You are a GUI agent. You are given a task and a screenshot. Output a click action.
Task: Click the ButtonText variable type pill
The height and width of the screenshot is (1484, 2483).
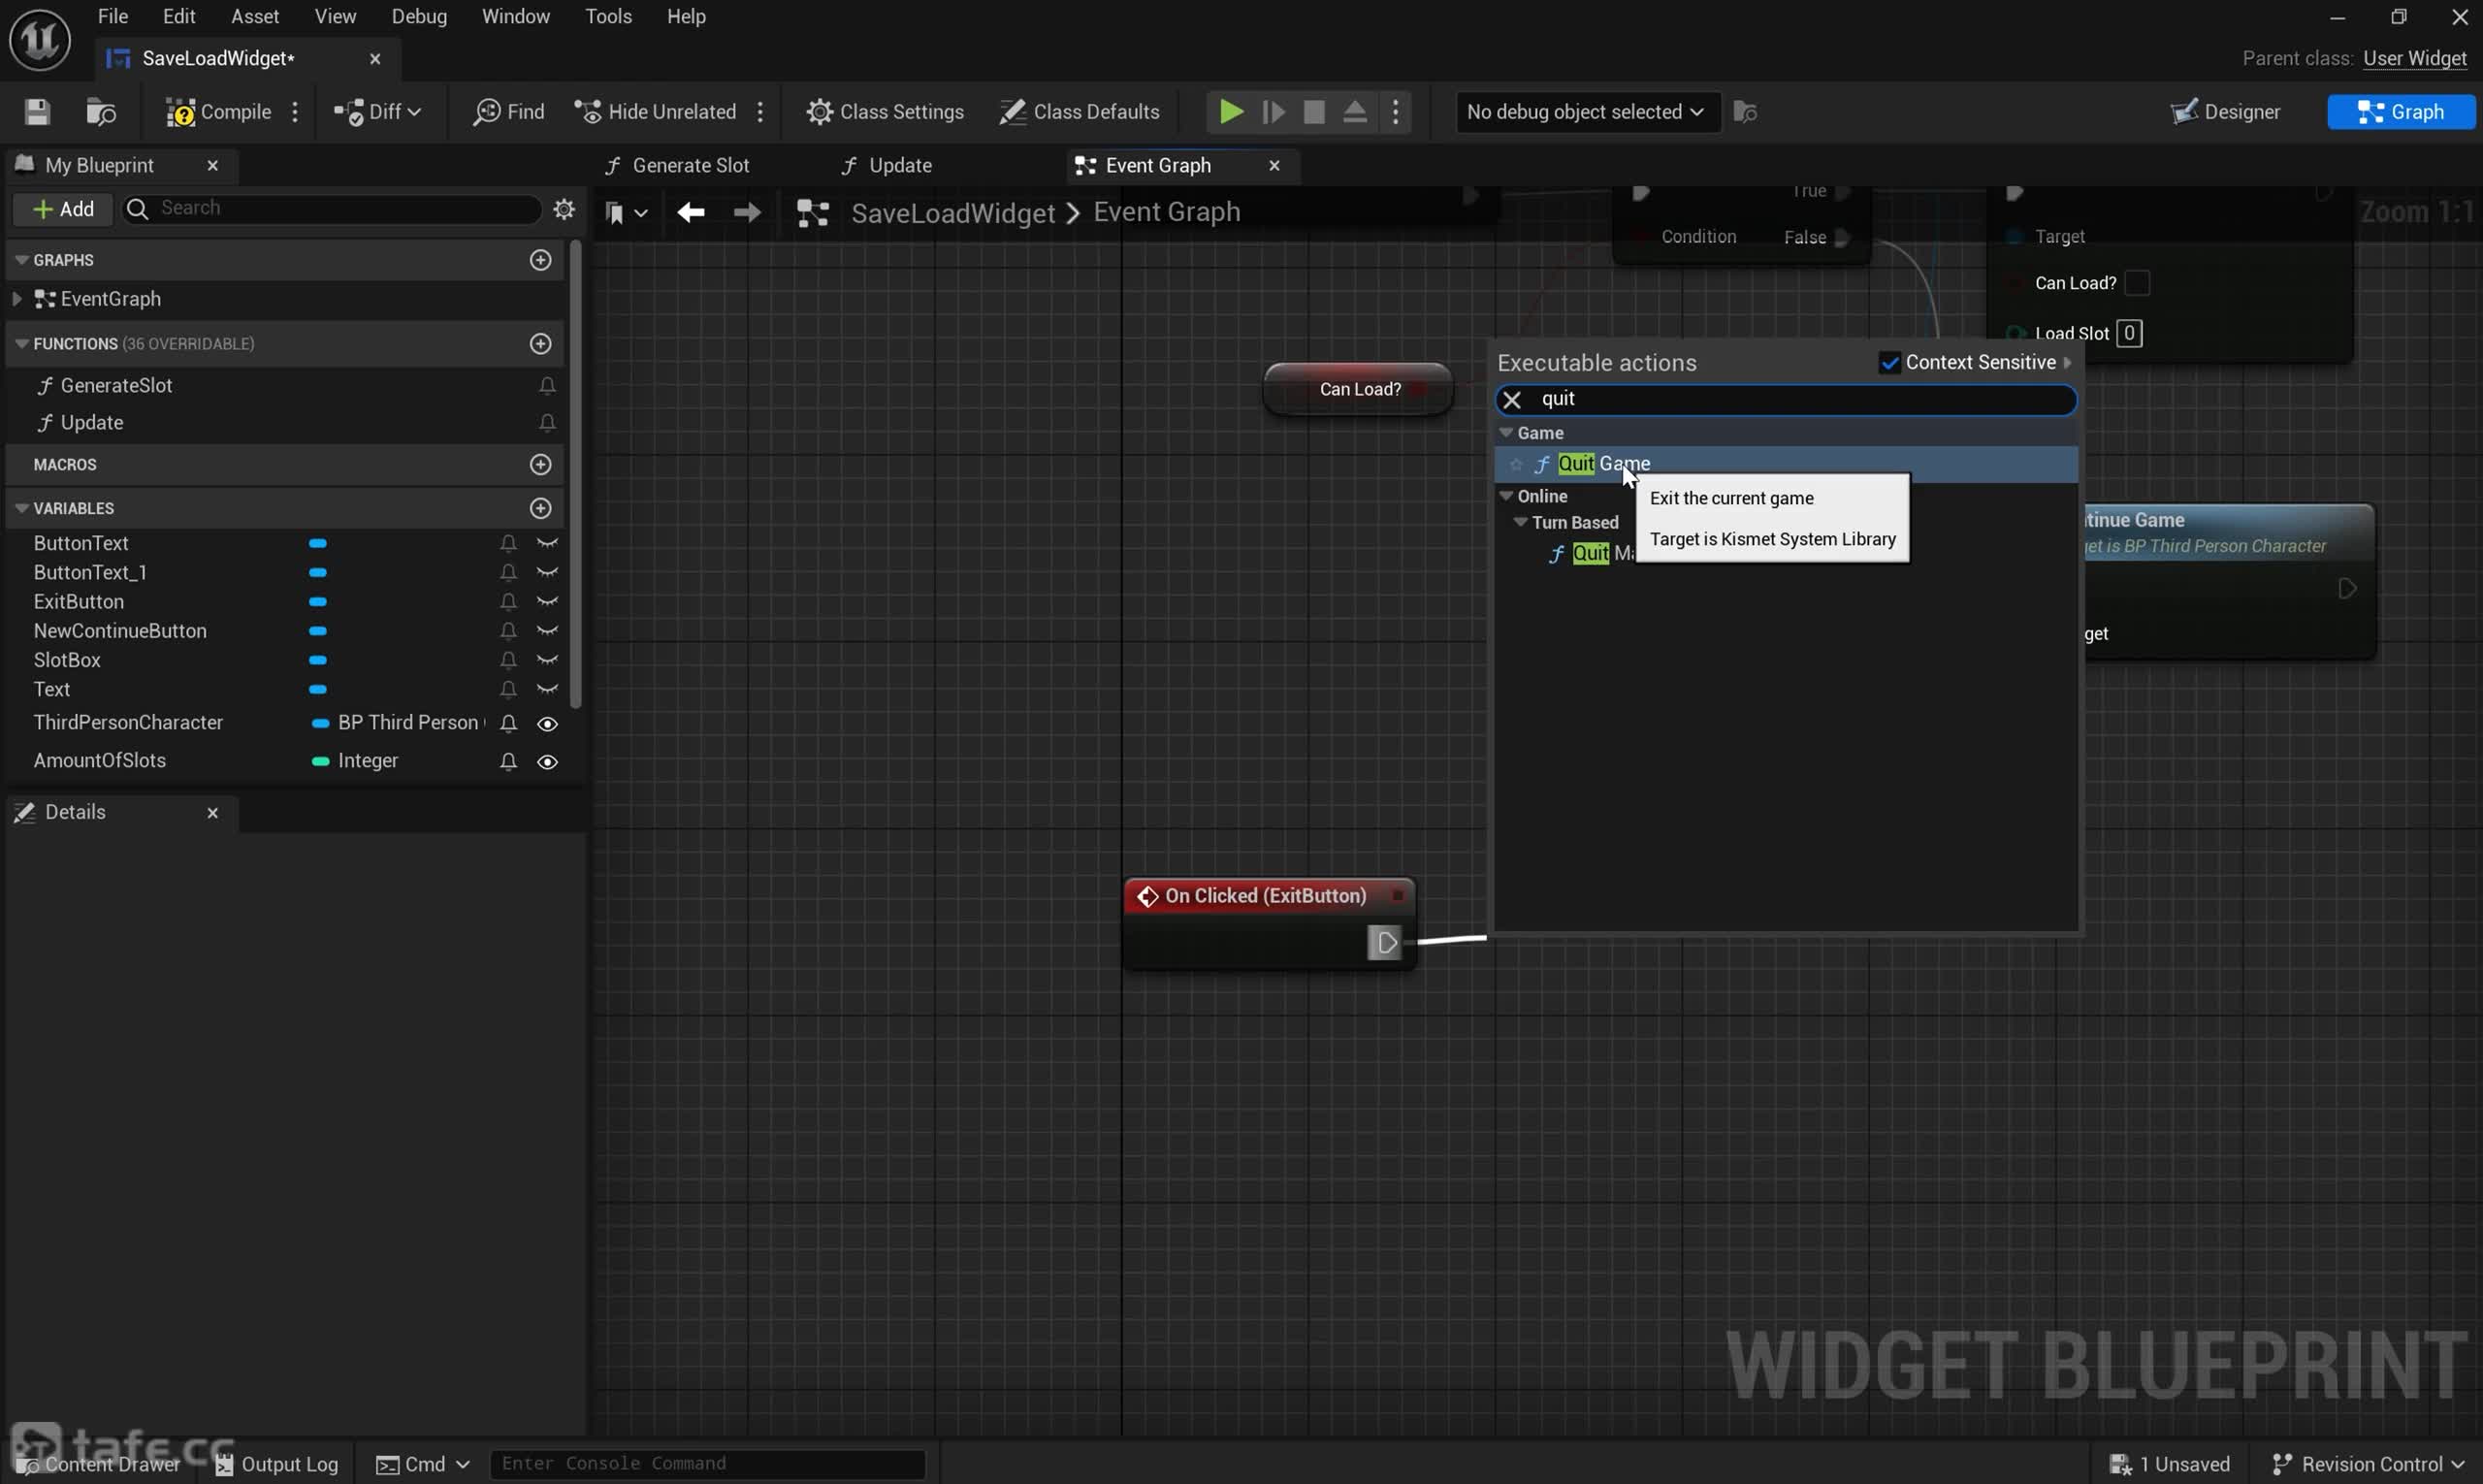[318, 544]
